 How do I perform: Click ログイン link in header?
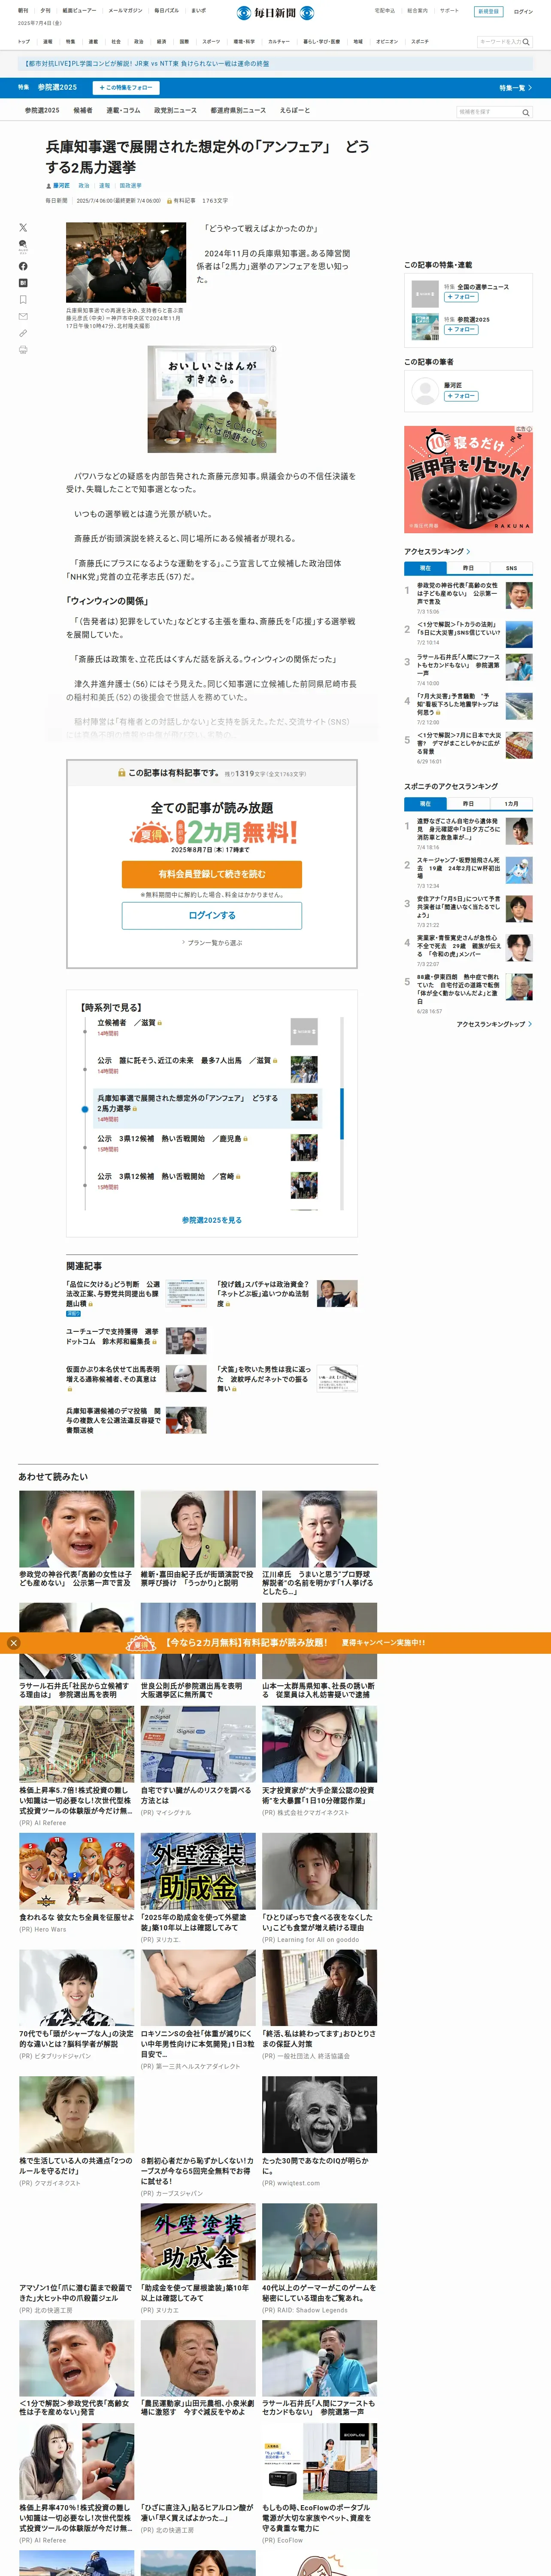coord(523,12)
